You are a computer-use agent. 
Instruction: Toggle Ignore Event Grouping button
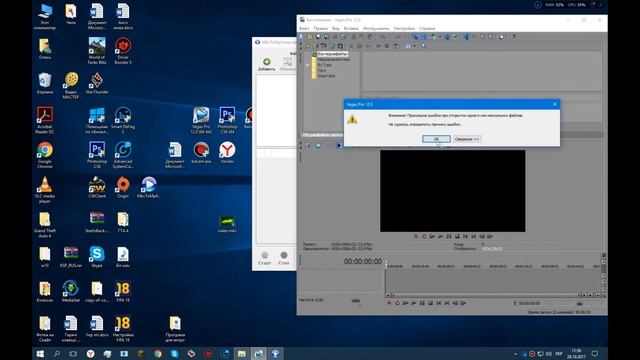[x=456, y=37]
